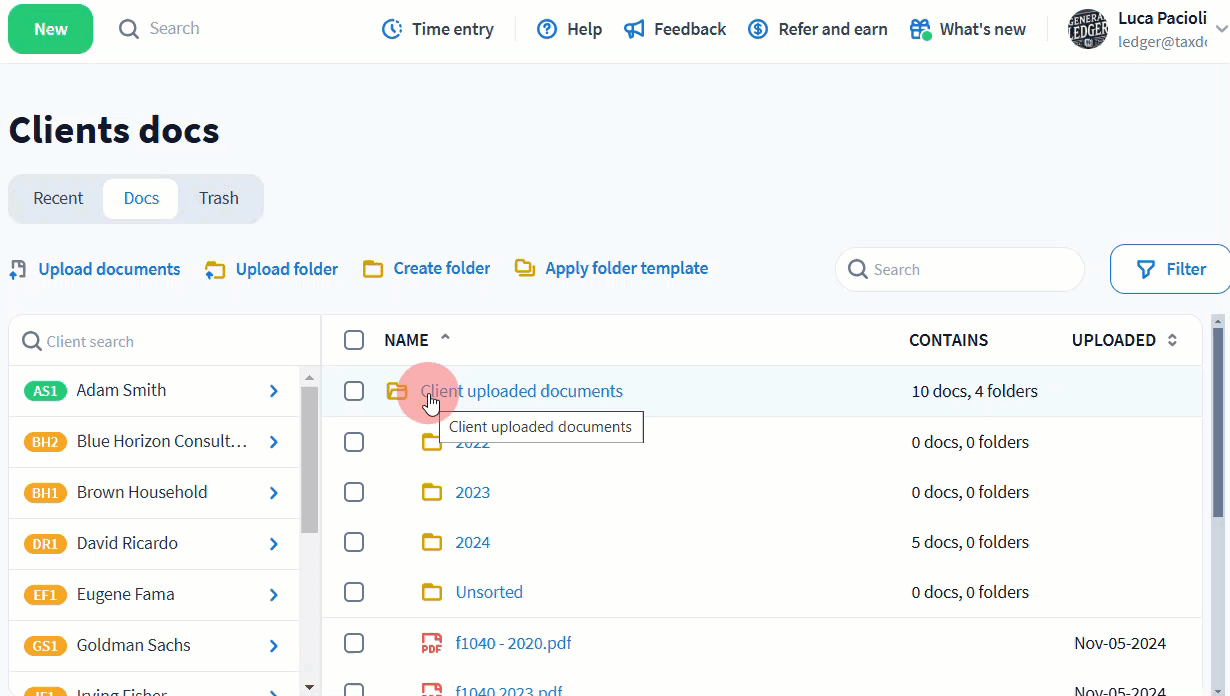The height and width of the screenshot is (696, 1230).
Task: Click the Apply folder template icon
Action: [x=525, y=268]
